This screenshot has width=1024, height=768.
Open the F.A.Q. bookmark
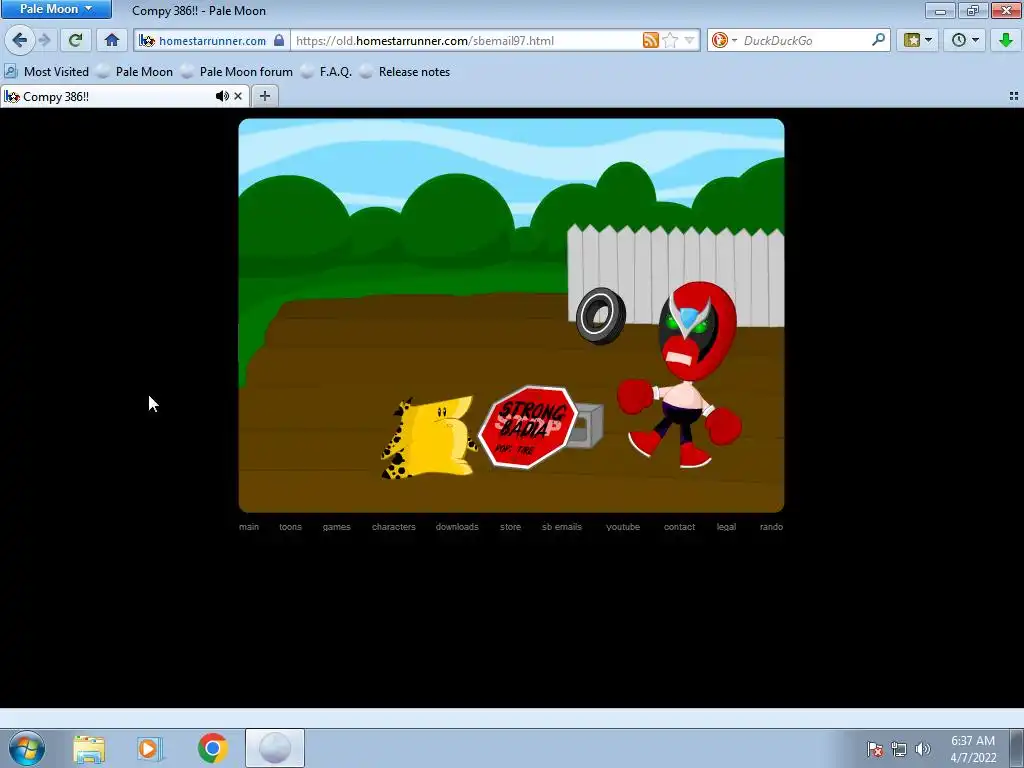pyautogui.click(x=327, y=72)
